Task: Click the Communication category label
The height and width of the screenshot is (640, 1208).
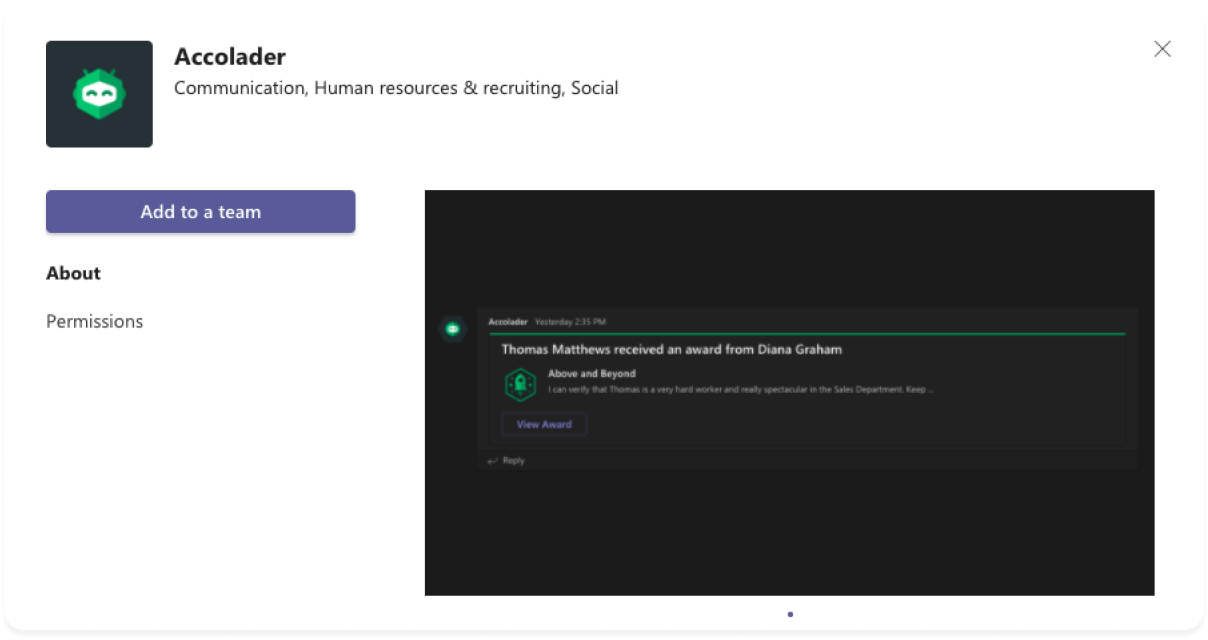Action: pyautogui.click(x=239, y=88)
